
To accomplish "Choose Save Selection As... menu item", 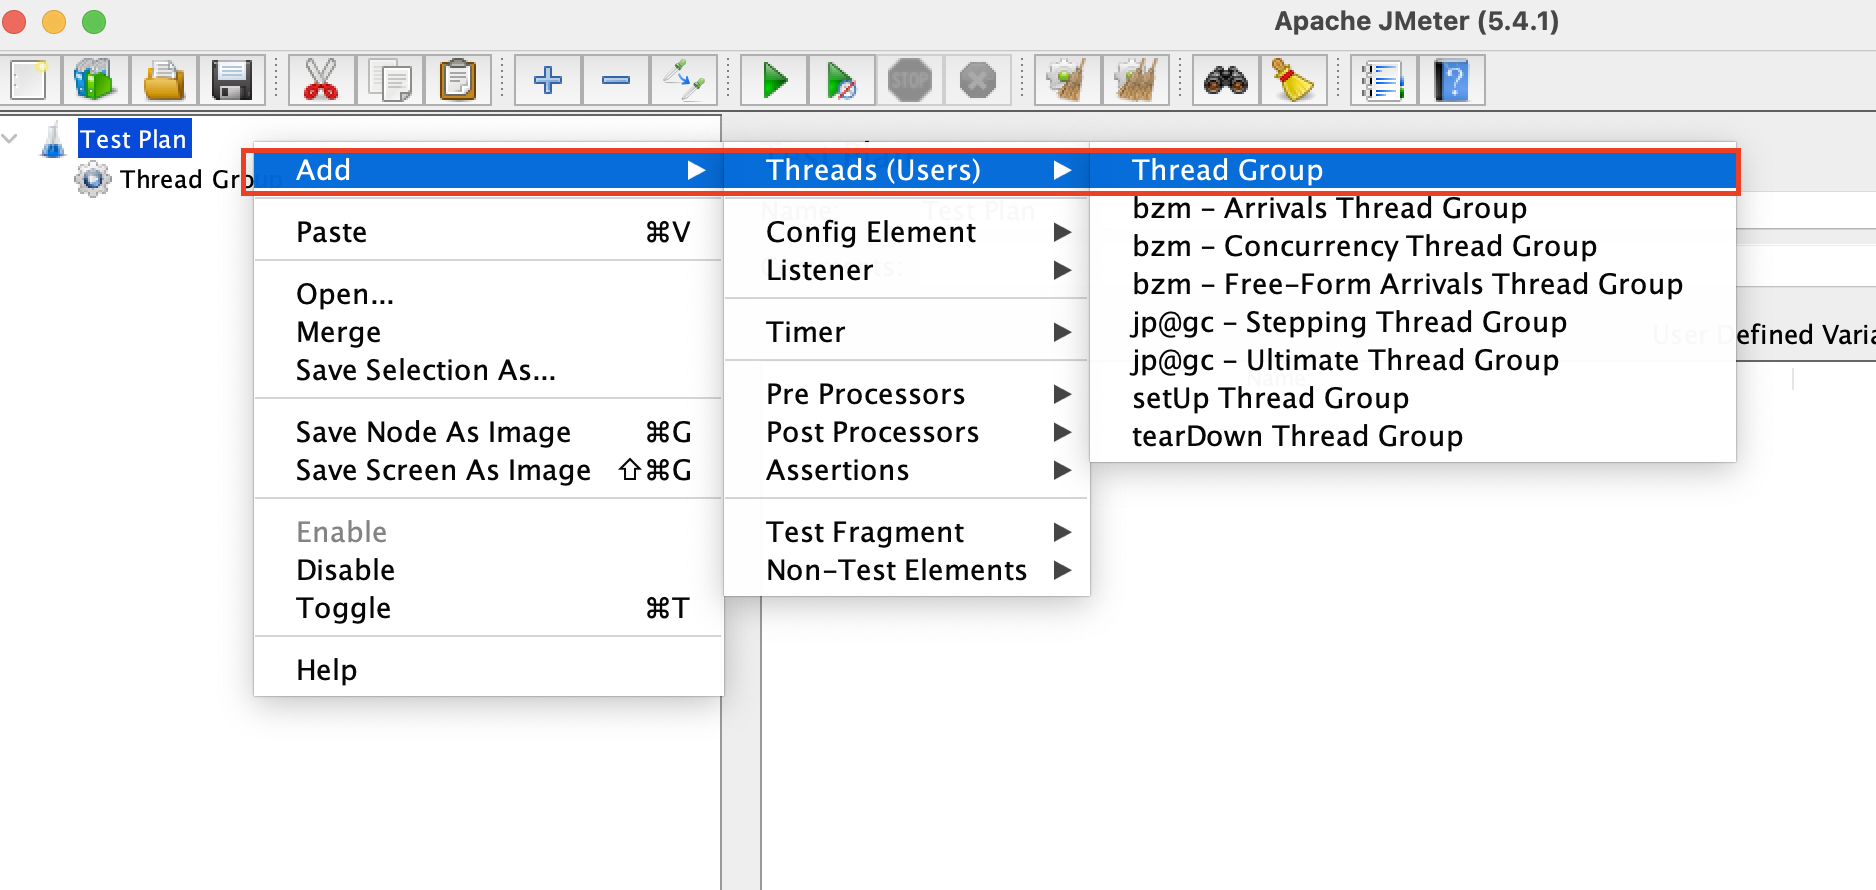I will tap(489, 370).
